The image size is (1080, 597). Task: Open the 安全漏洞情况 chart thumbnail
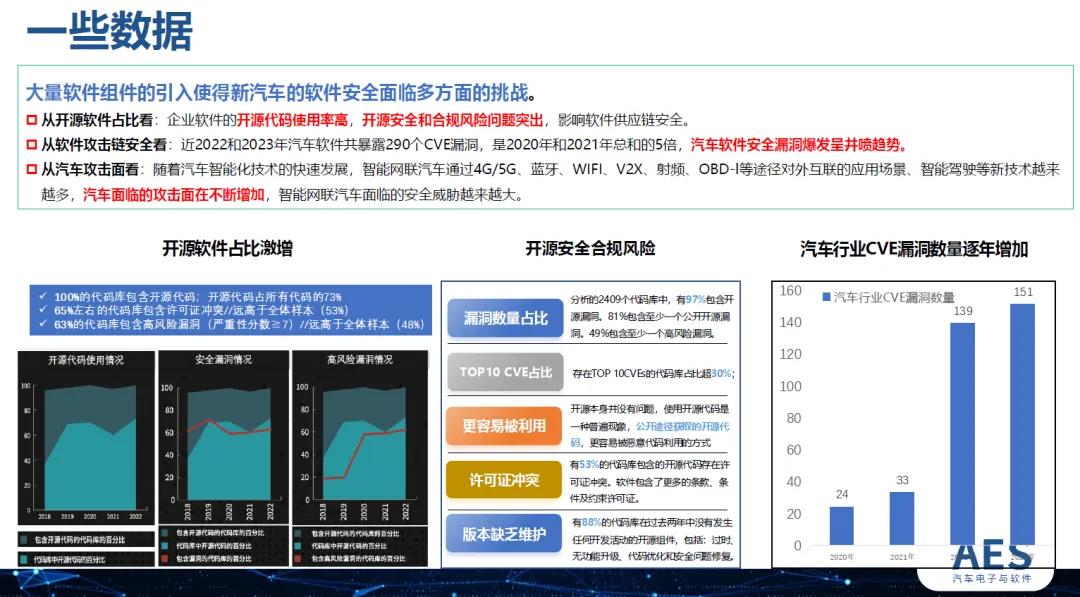(222, 438)
